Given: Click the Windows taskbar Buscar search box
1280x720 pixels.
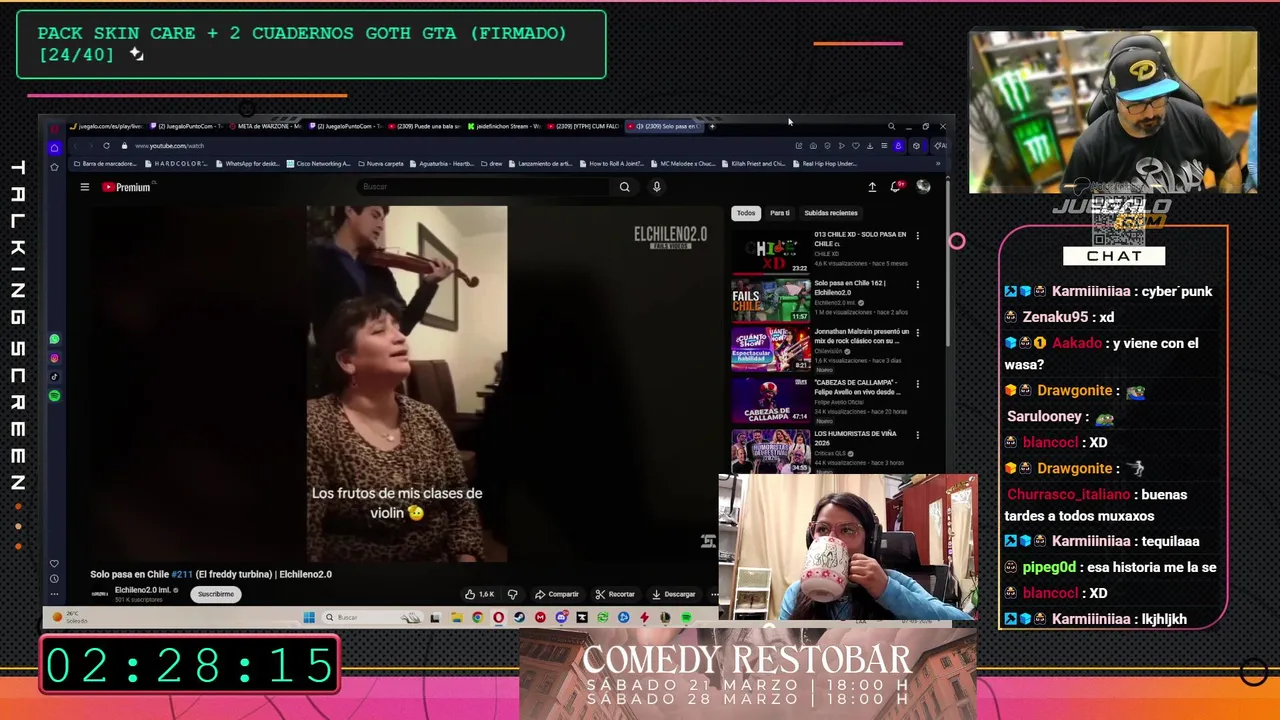Looking at the screenshot, I should [370, 618].
